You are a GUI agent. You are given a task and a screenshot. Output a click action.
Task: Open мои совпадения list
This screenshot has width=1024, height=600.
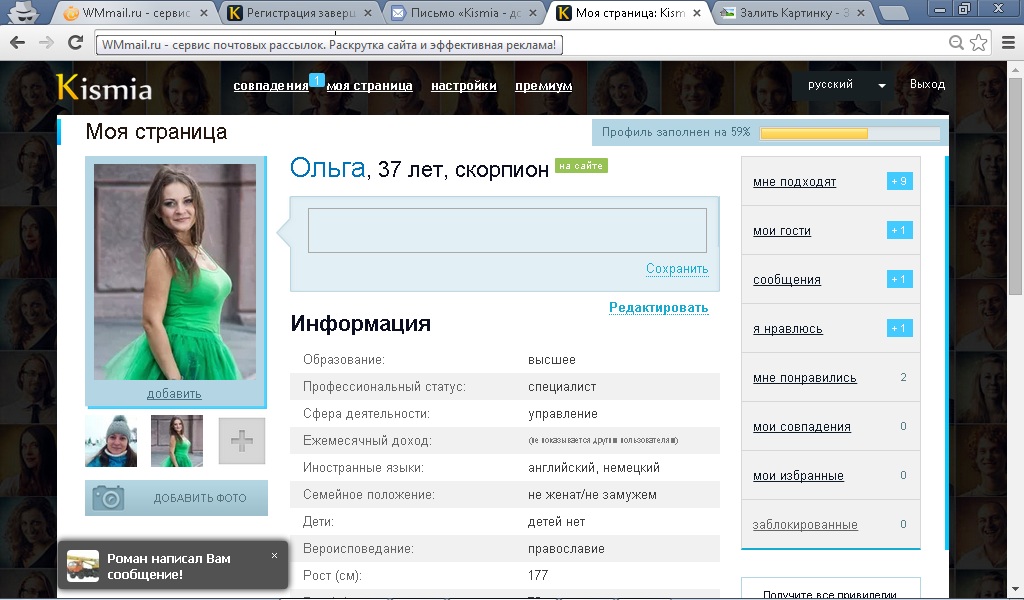[x=802, y=427]
